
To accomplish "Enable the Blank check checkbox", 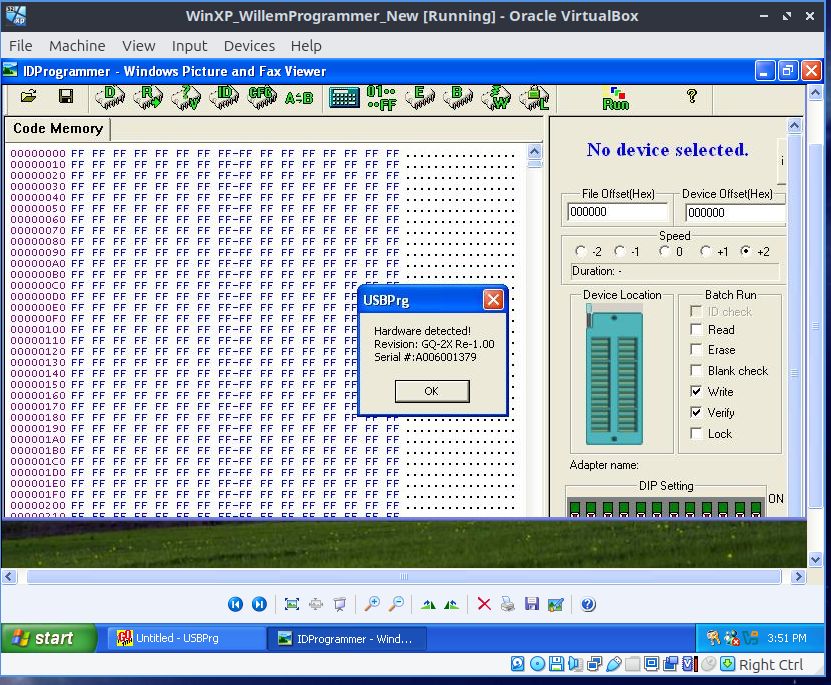I will point(696,371).
